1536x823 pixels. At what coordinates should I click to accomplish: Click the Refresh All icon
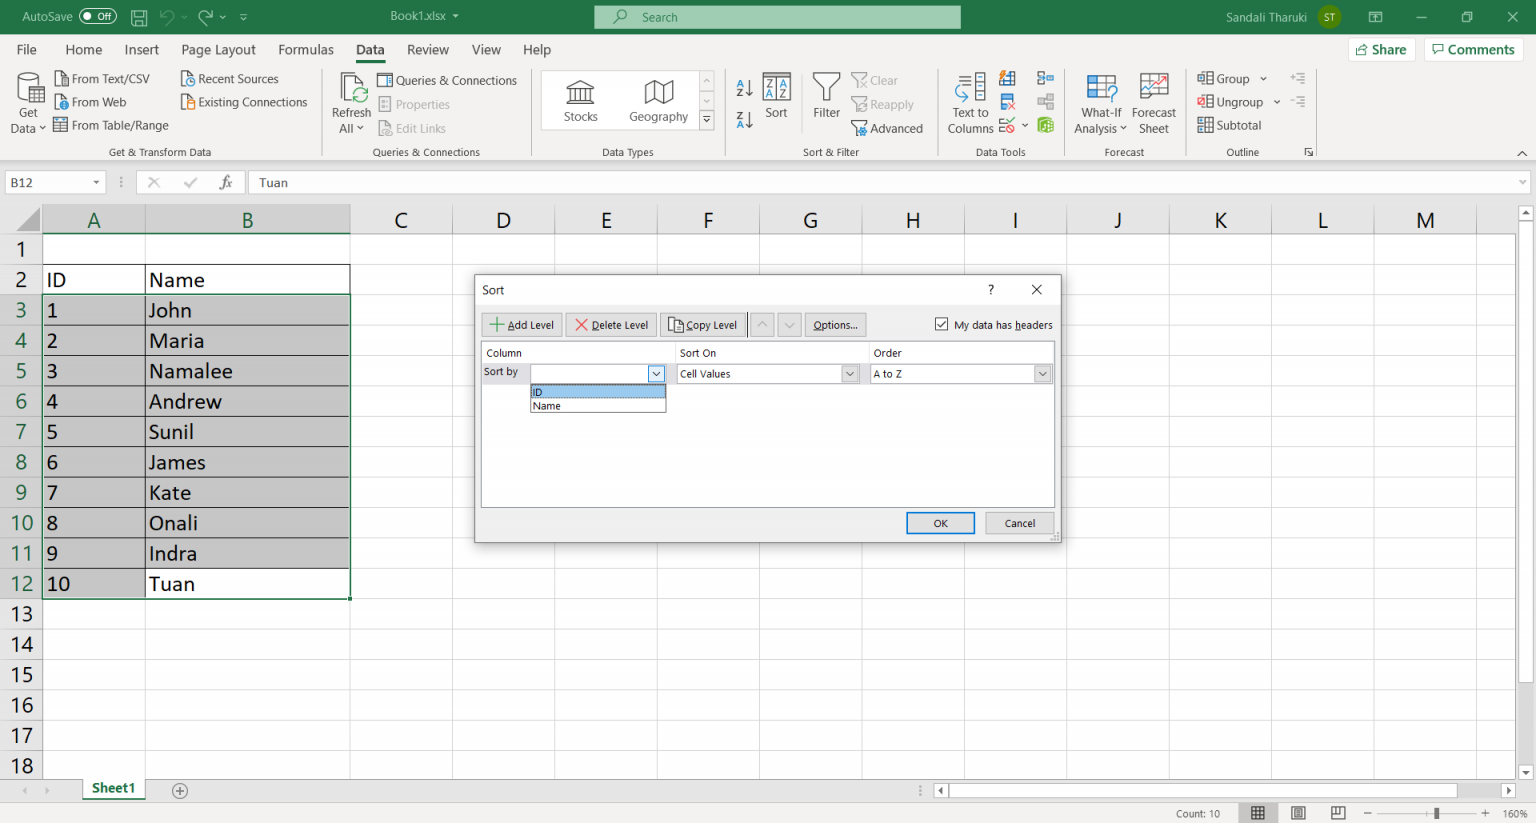pos(351,100)
